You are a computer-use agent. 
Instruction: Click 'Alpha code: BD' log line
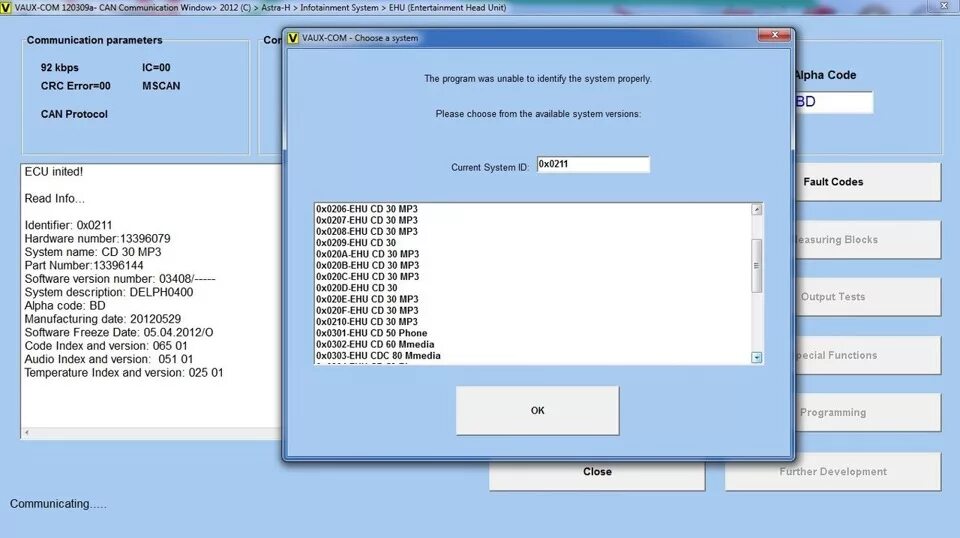[65, 306]
